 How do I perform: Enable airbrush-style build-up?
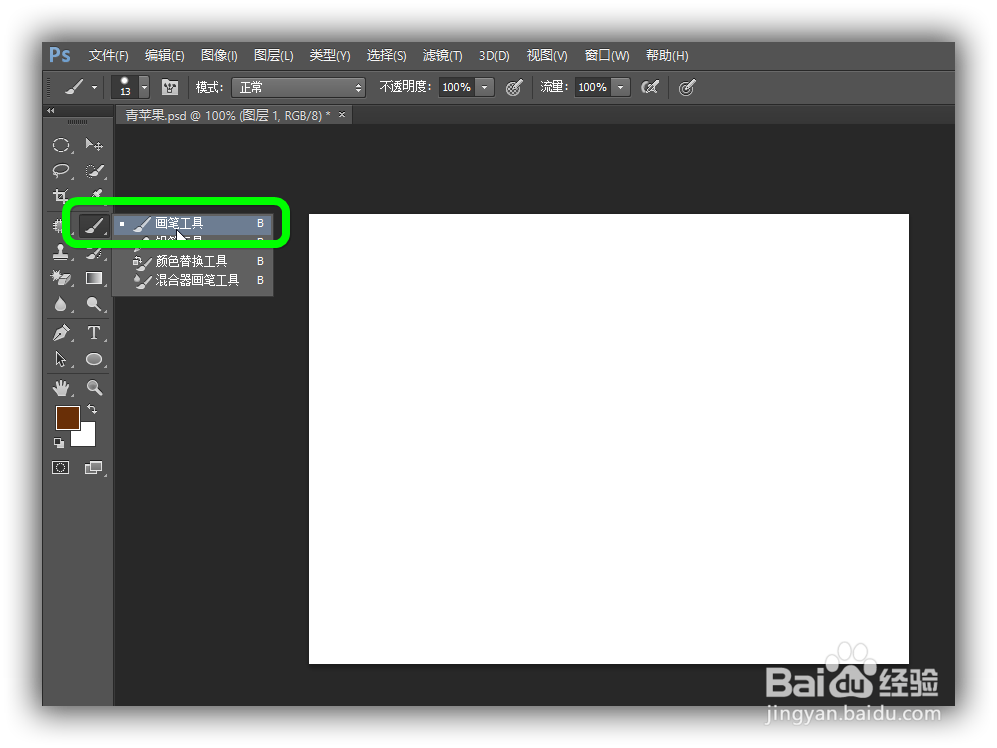pyautogui.click(x=650, y=87)
